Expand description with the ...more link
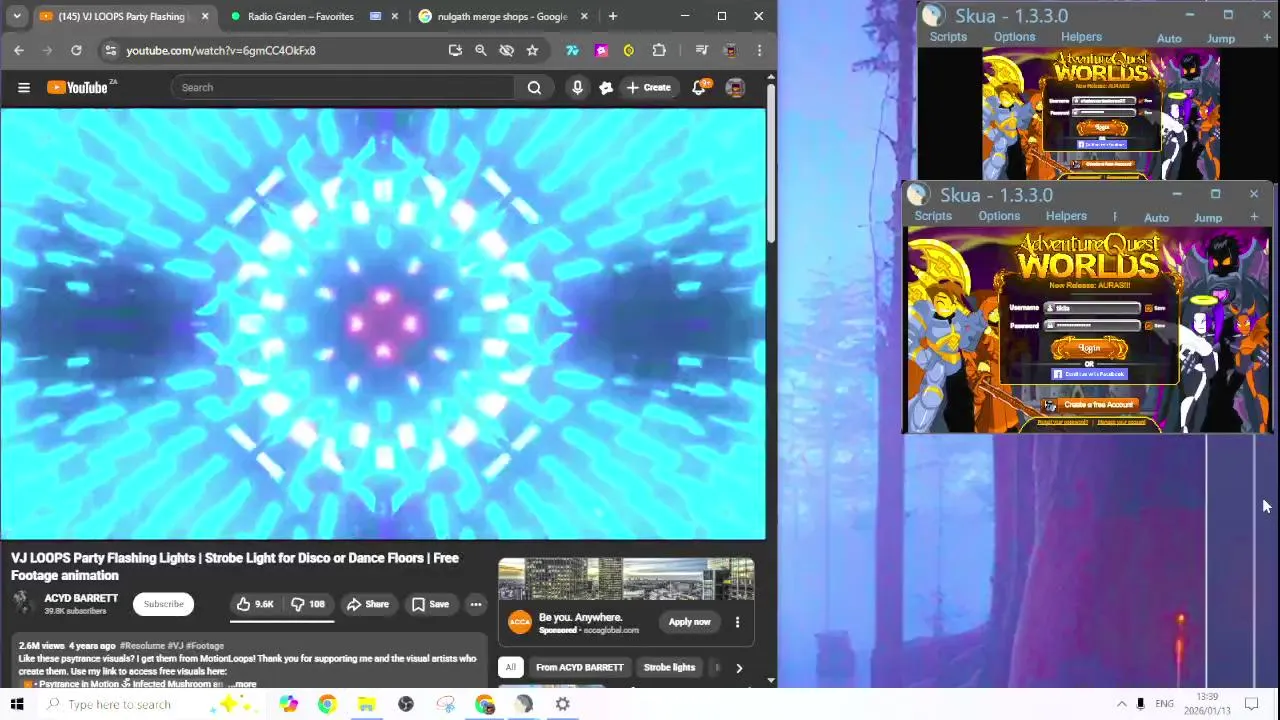1280x720 pixels. pyautogui.click(x=241, y=684)
